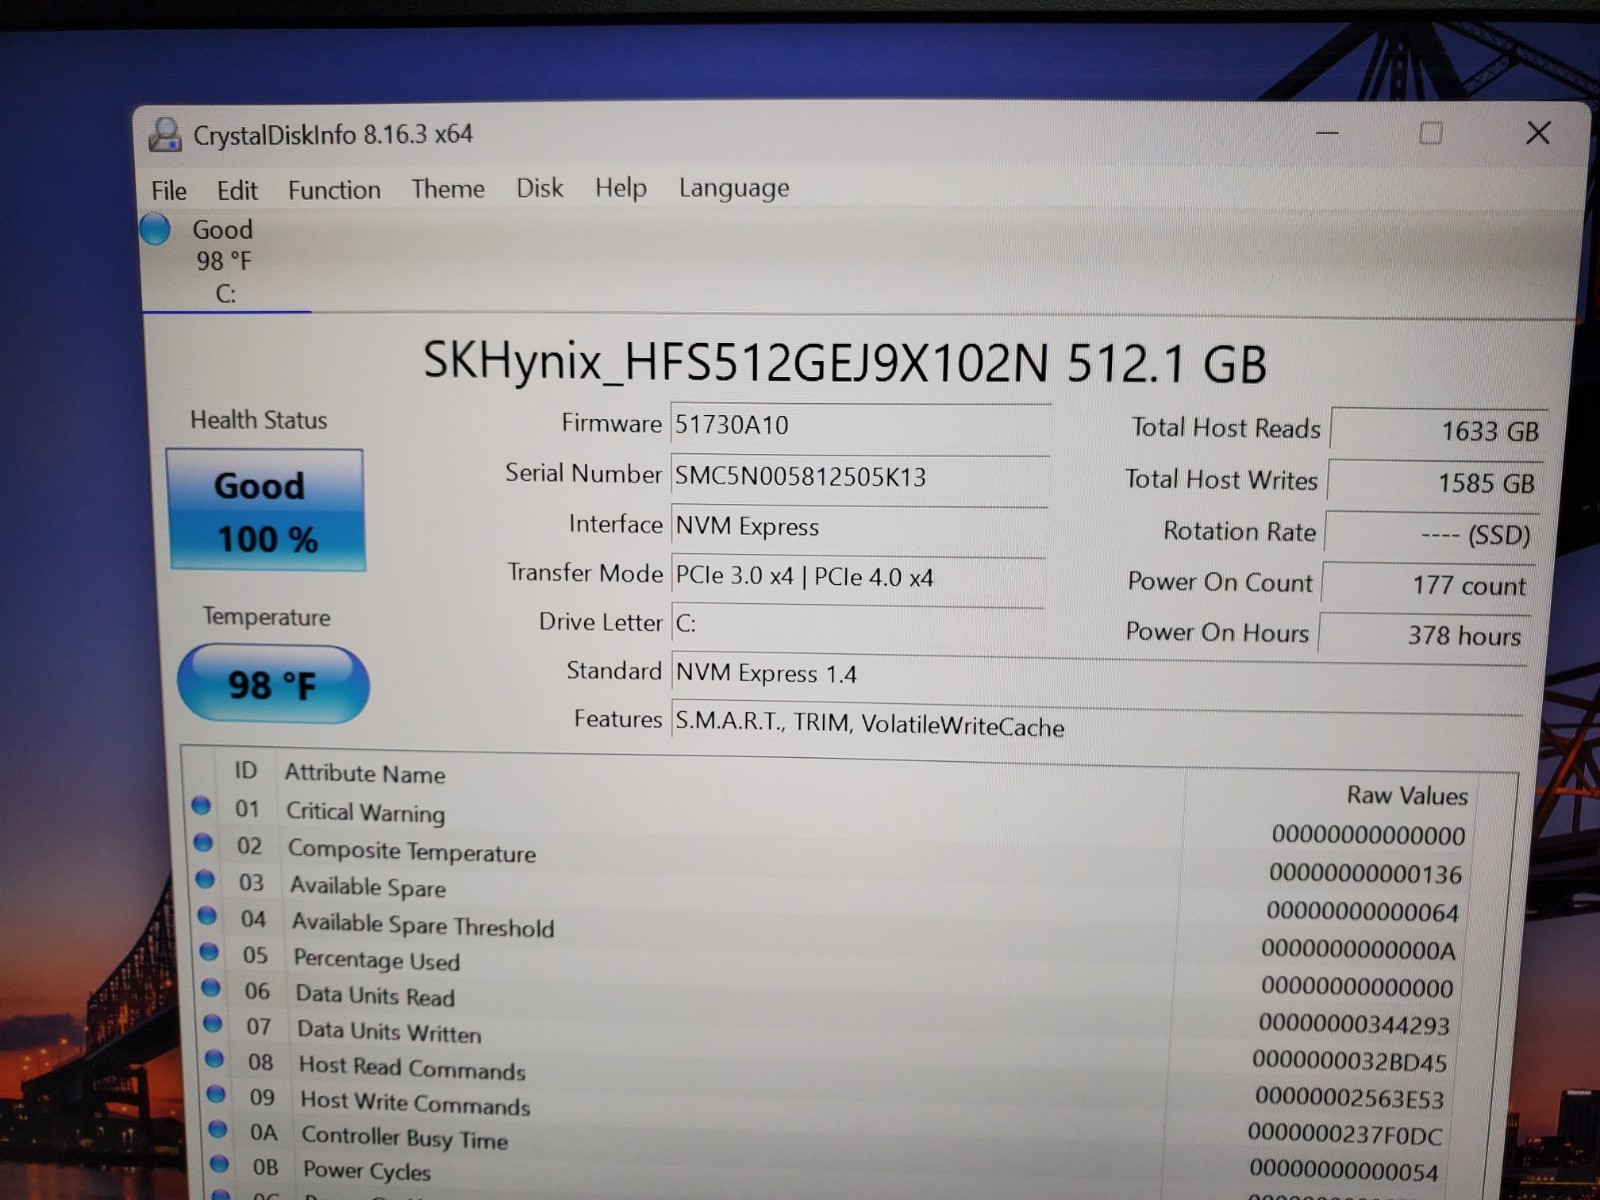Click raw value 00000000000054
The image size is (1600, 1200).
coord(1344,1170)
